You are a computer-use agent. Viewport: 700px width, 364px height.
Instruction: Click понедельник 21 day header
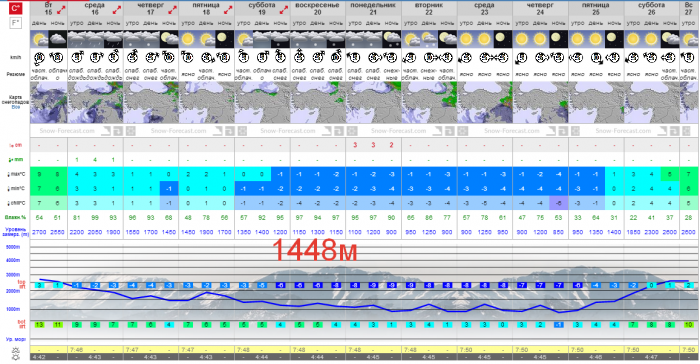point(373,8)
